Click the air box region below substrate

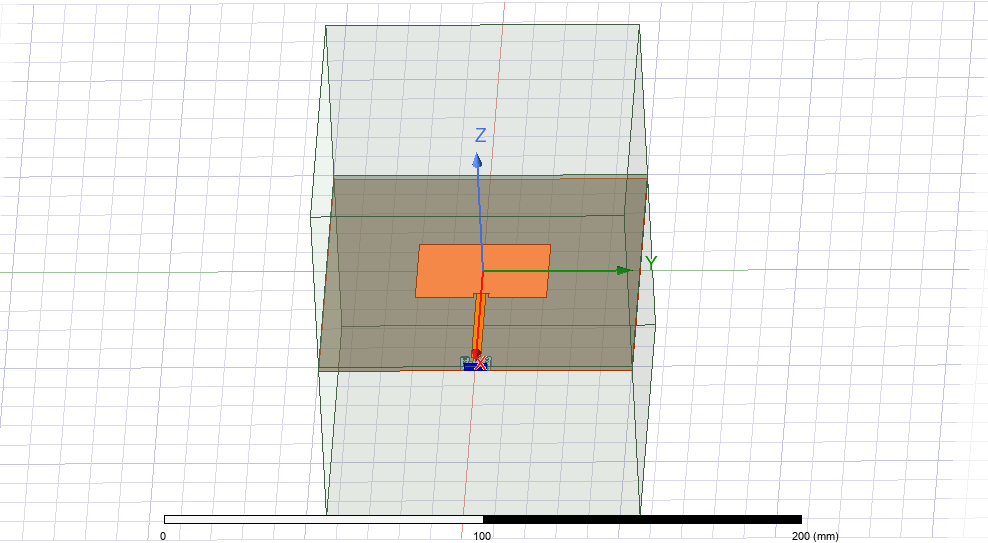pos(480,440)
